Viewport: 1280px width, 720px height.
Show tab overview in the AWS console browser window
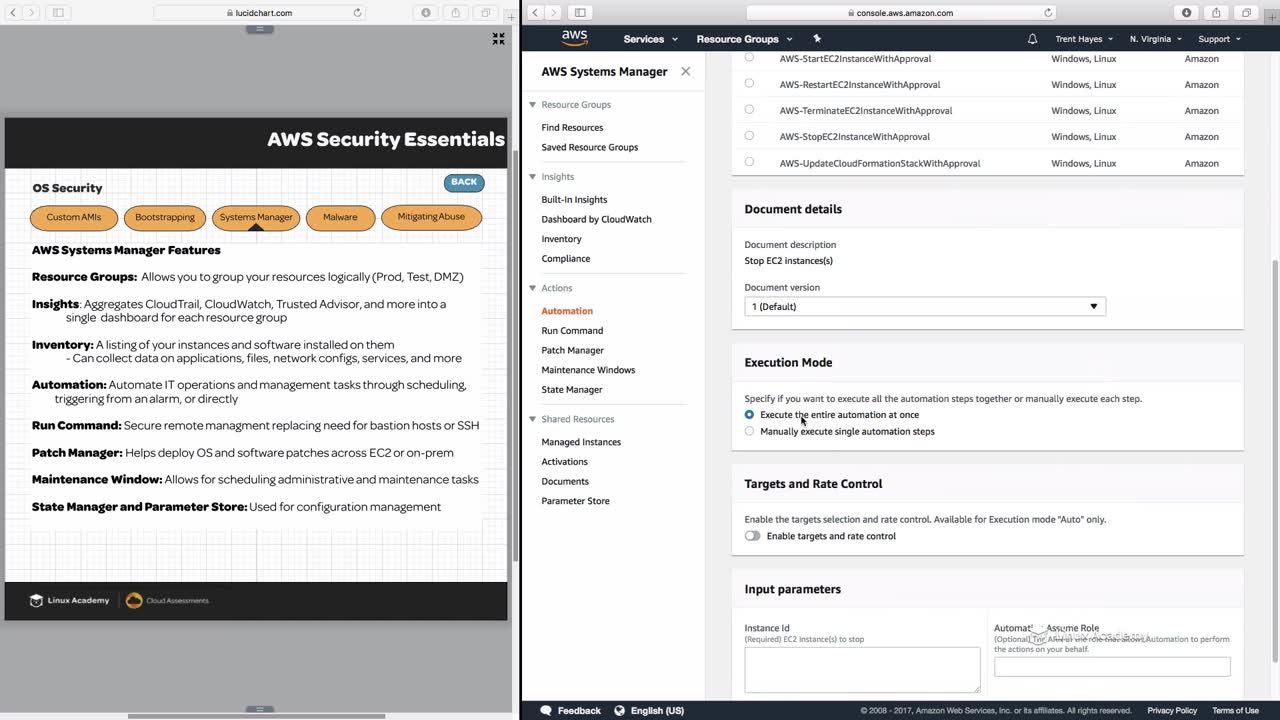[x=1246, y=13]
